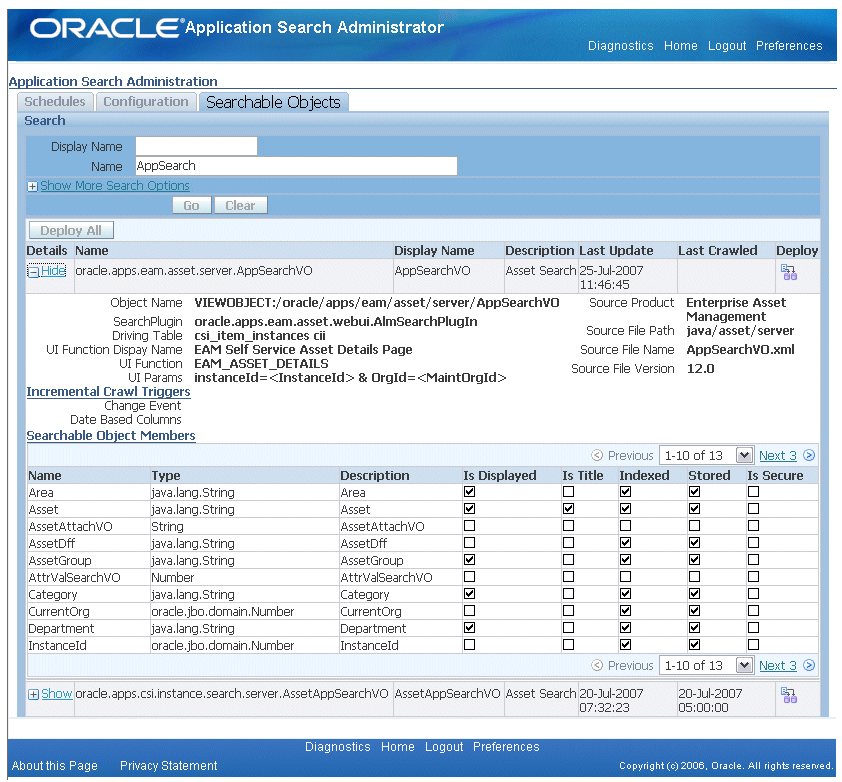Check Indexed for AssetAttachVO

pos(625,525)
